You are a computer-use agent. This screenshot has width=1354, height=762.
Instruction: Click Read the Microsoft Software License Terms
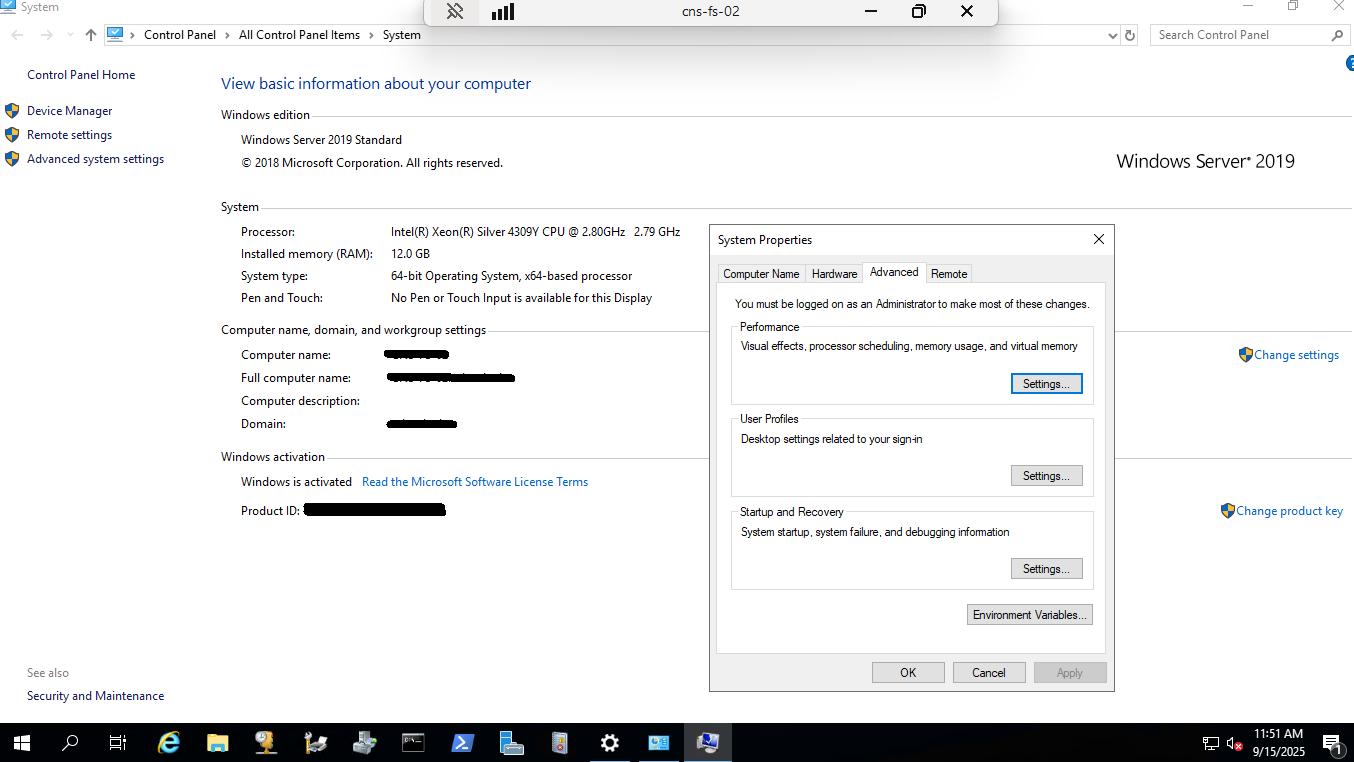pyautogui.click(x=475, y=481)
